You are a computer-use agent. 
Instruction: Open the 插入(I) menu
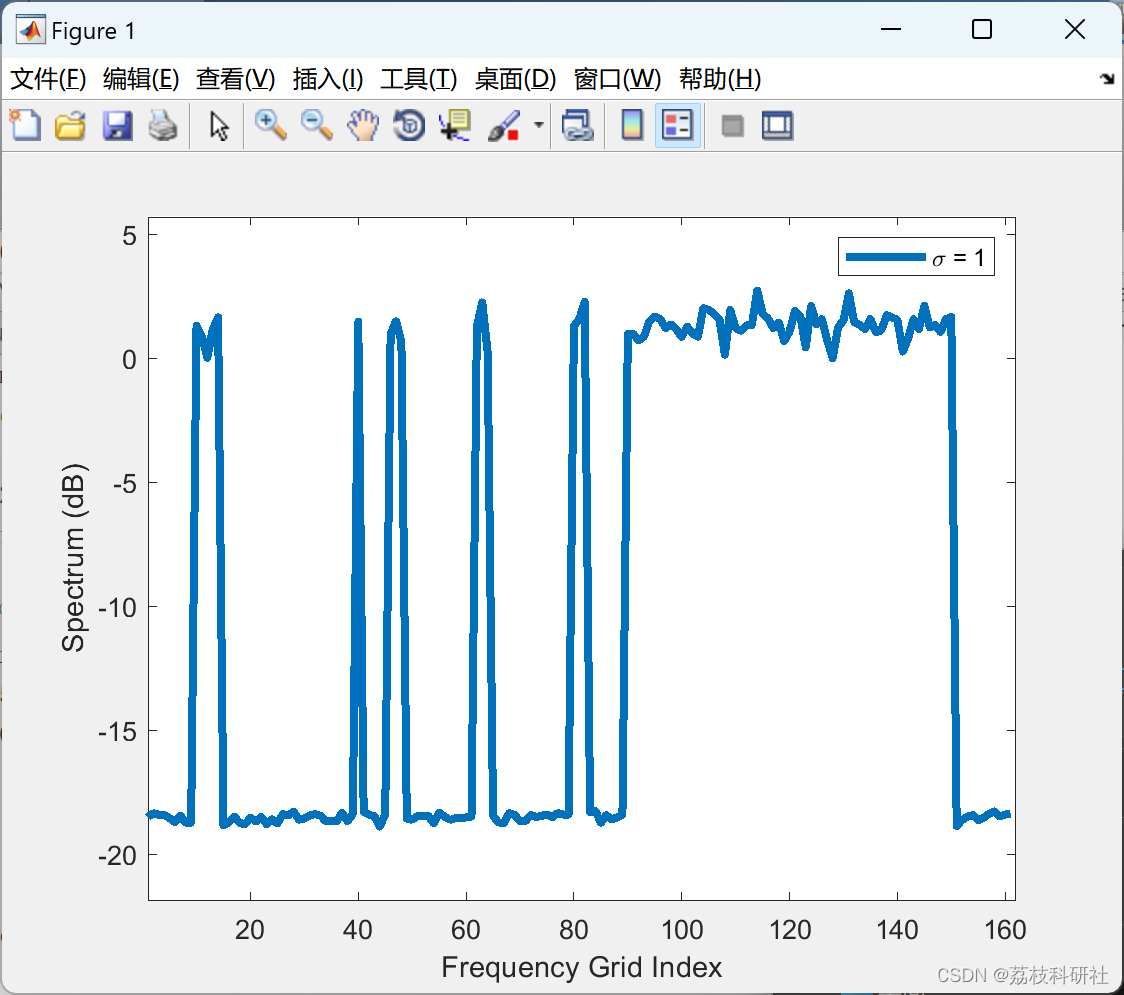328,79
